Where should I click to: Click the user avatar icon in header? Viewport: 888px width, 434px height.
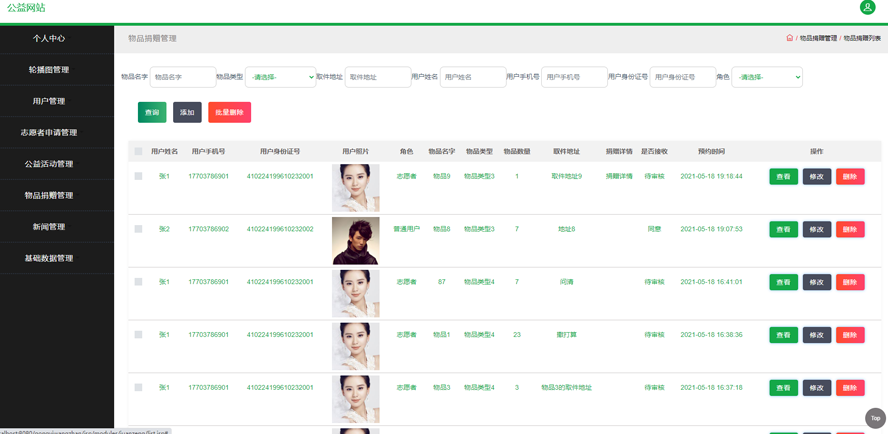[867, 8]
